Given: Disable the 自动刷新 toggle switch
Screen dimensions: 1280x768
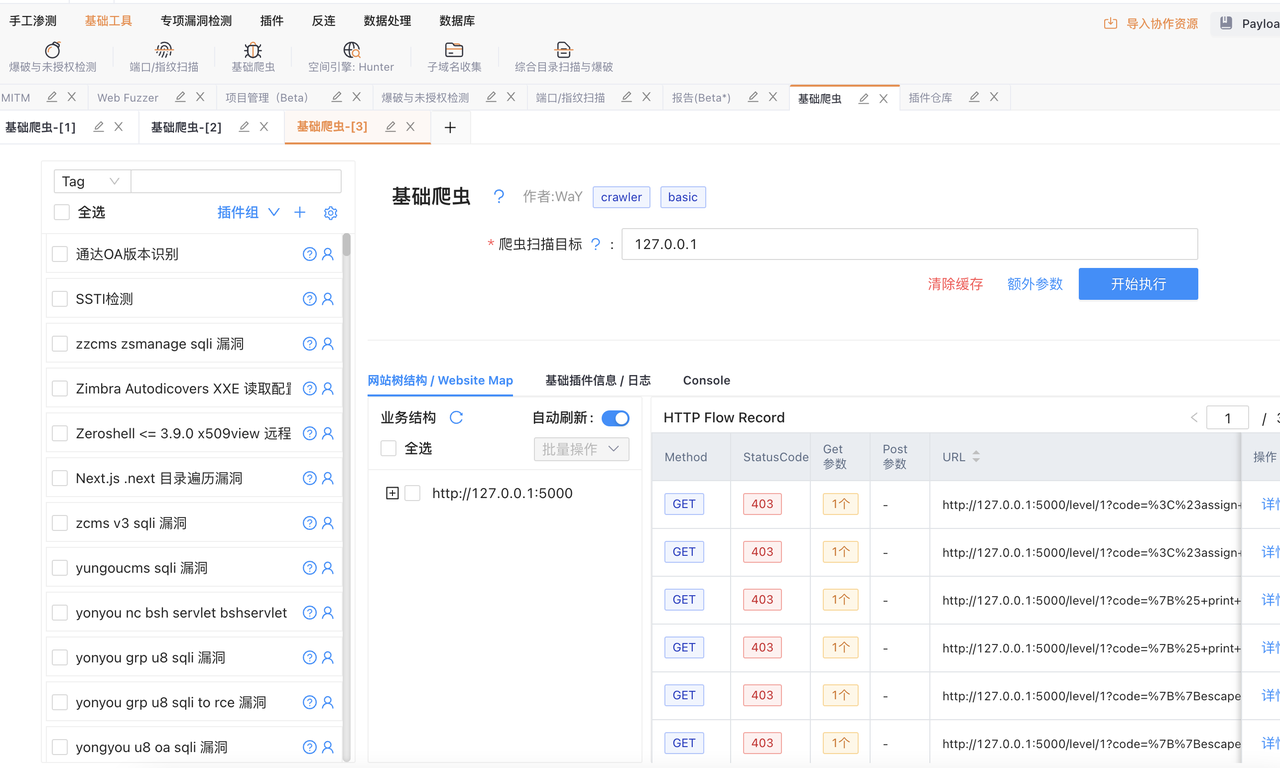Looking at the screenshot, I should (x=615, y=418).
